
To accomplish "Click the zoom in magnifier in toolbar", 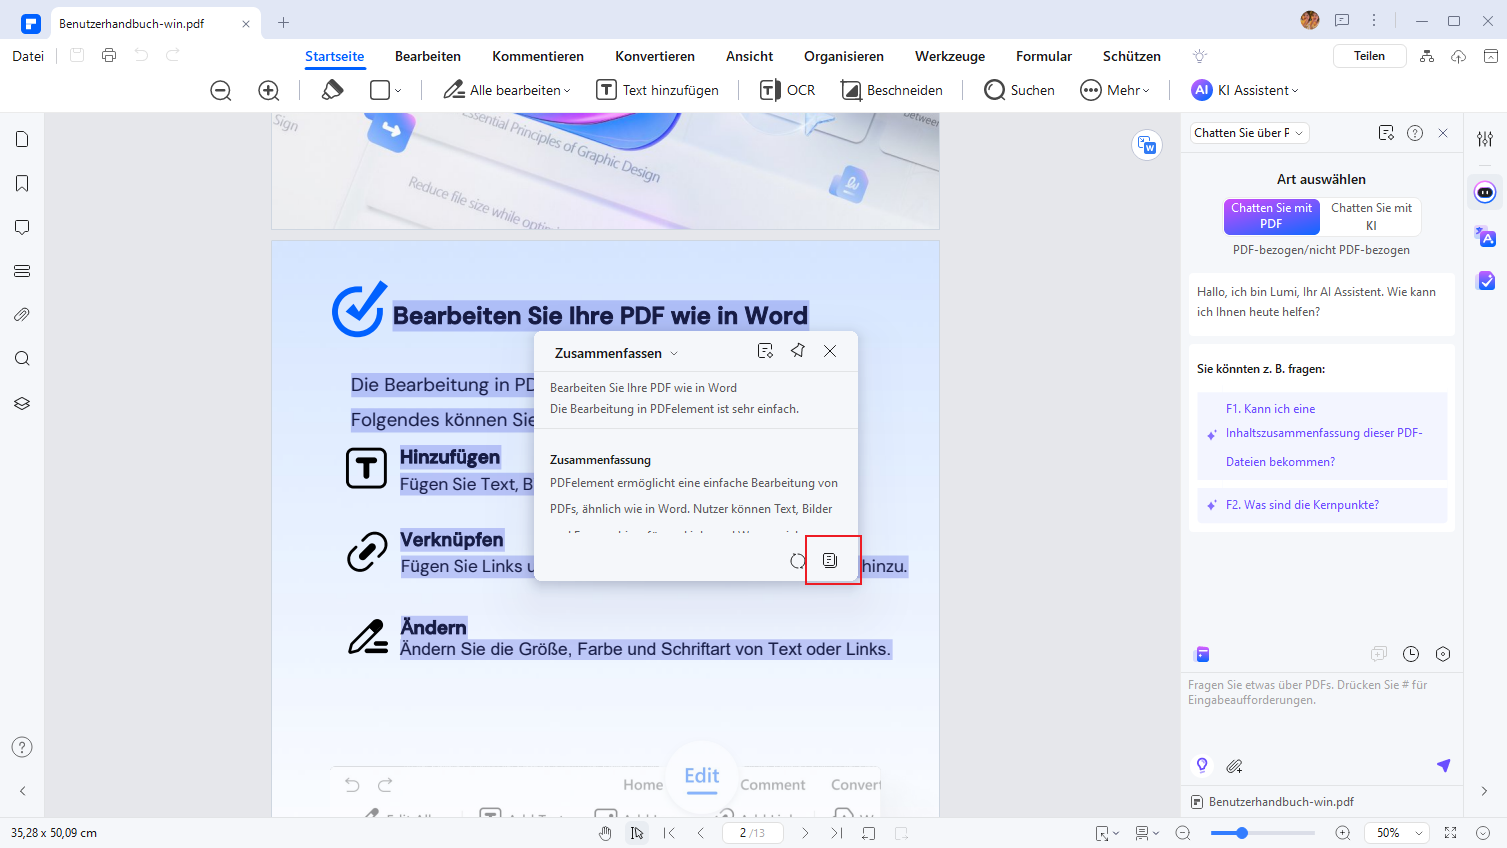I will click(269, 90).
